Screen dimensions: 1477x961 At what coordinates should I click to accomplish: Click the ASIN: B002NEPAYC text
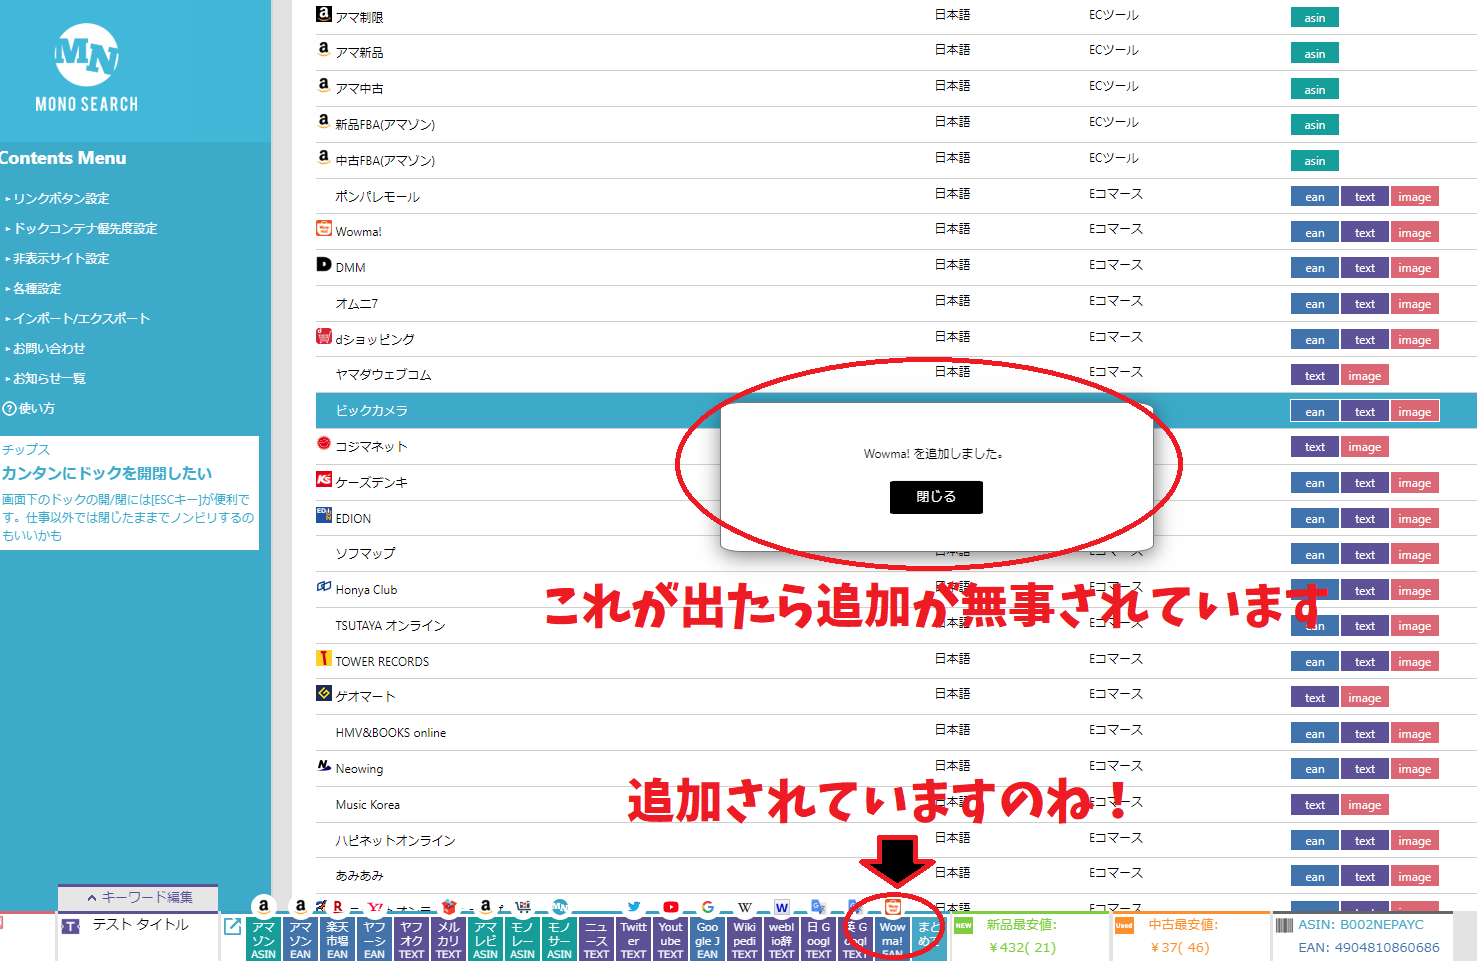(x=1361, y=925)
